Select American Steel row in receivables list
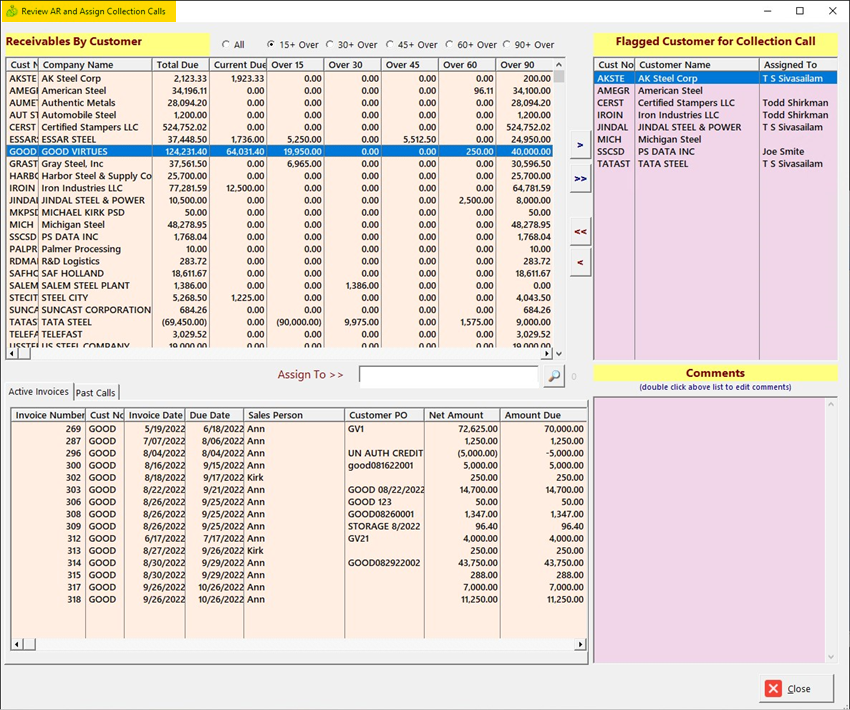Screen dimensions: 850x710 [280, 91]
